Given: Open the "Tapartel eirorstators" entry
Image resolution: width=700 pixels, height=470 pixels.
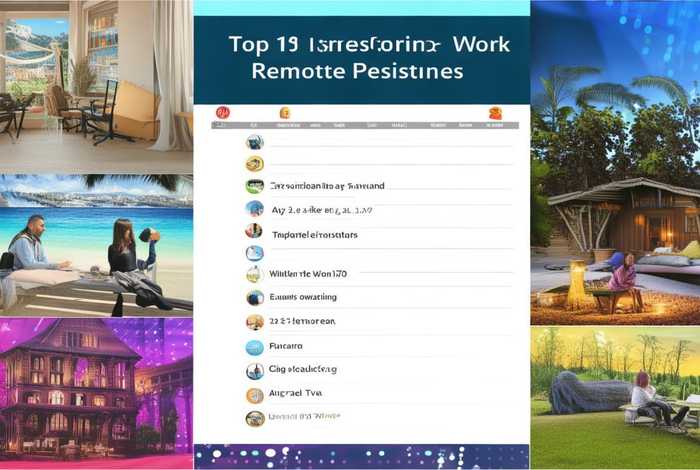Looking at the screenshot, I should point(314,235).
